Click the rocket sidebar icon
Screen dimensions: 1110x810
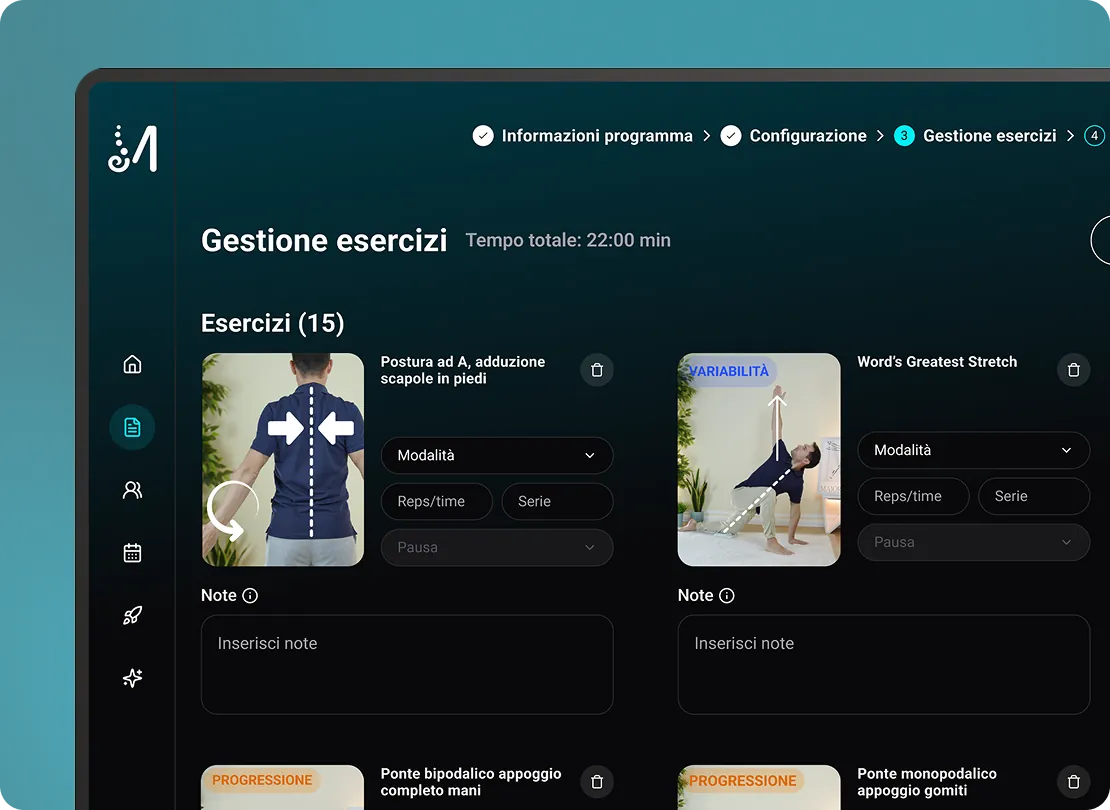[x=132, y=615]
